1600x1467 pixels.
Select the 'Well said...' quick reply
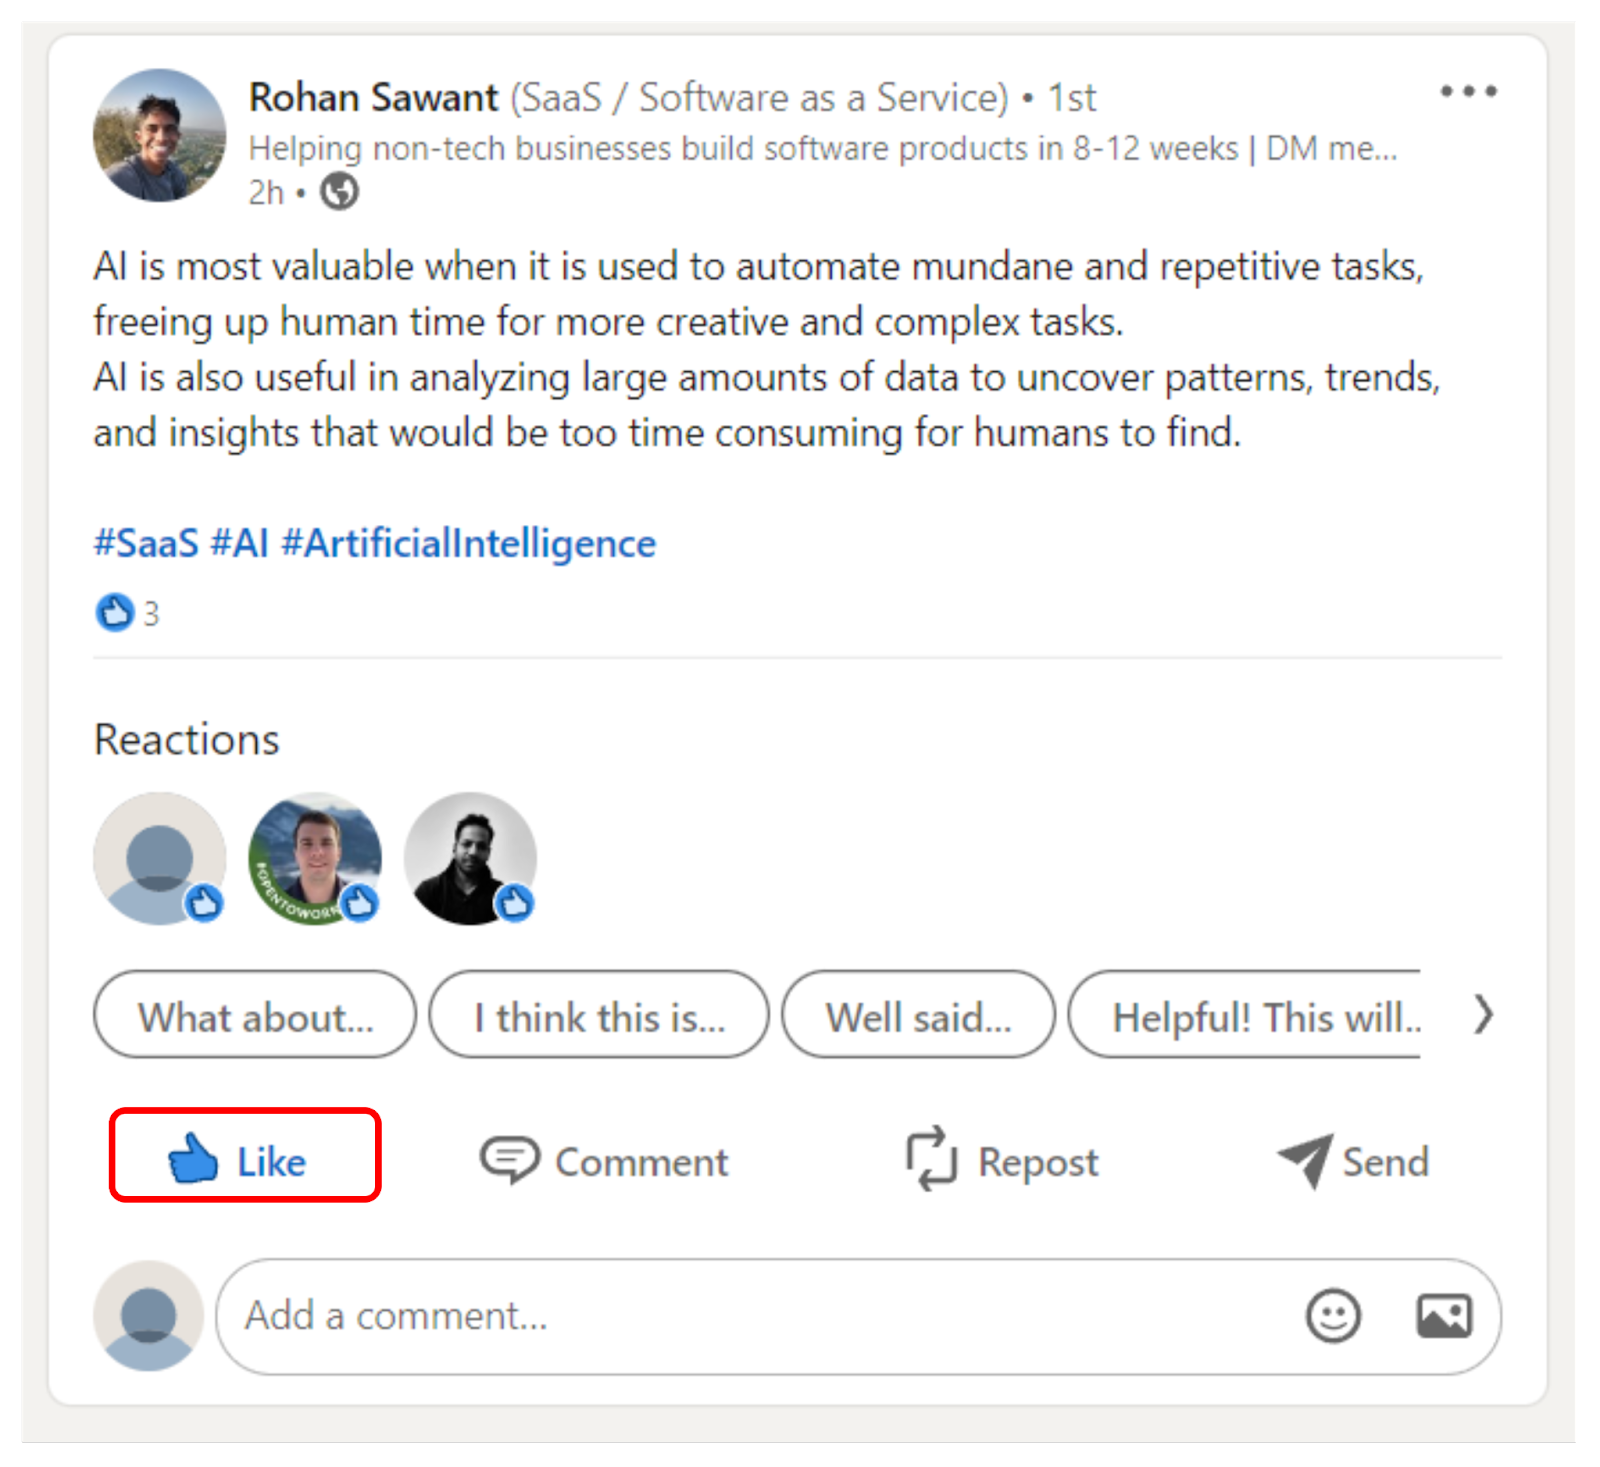click(x=917, y=1016)
